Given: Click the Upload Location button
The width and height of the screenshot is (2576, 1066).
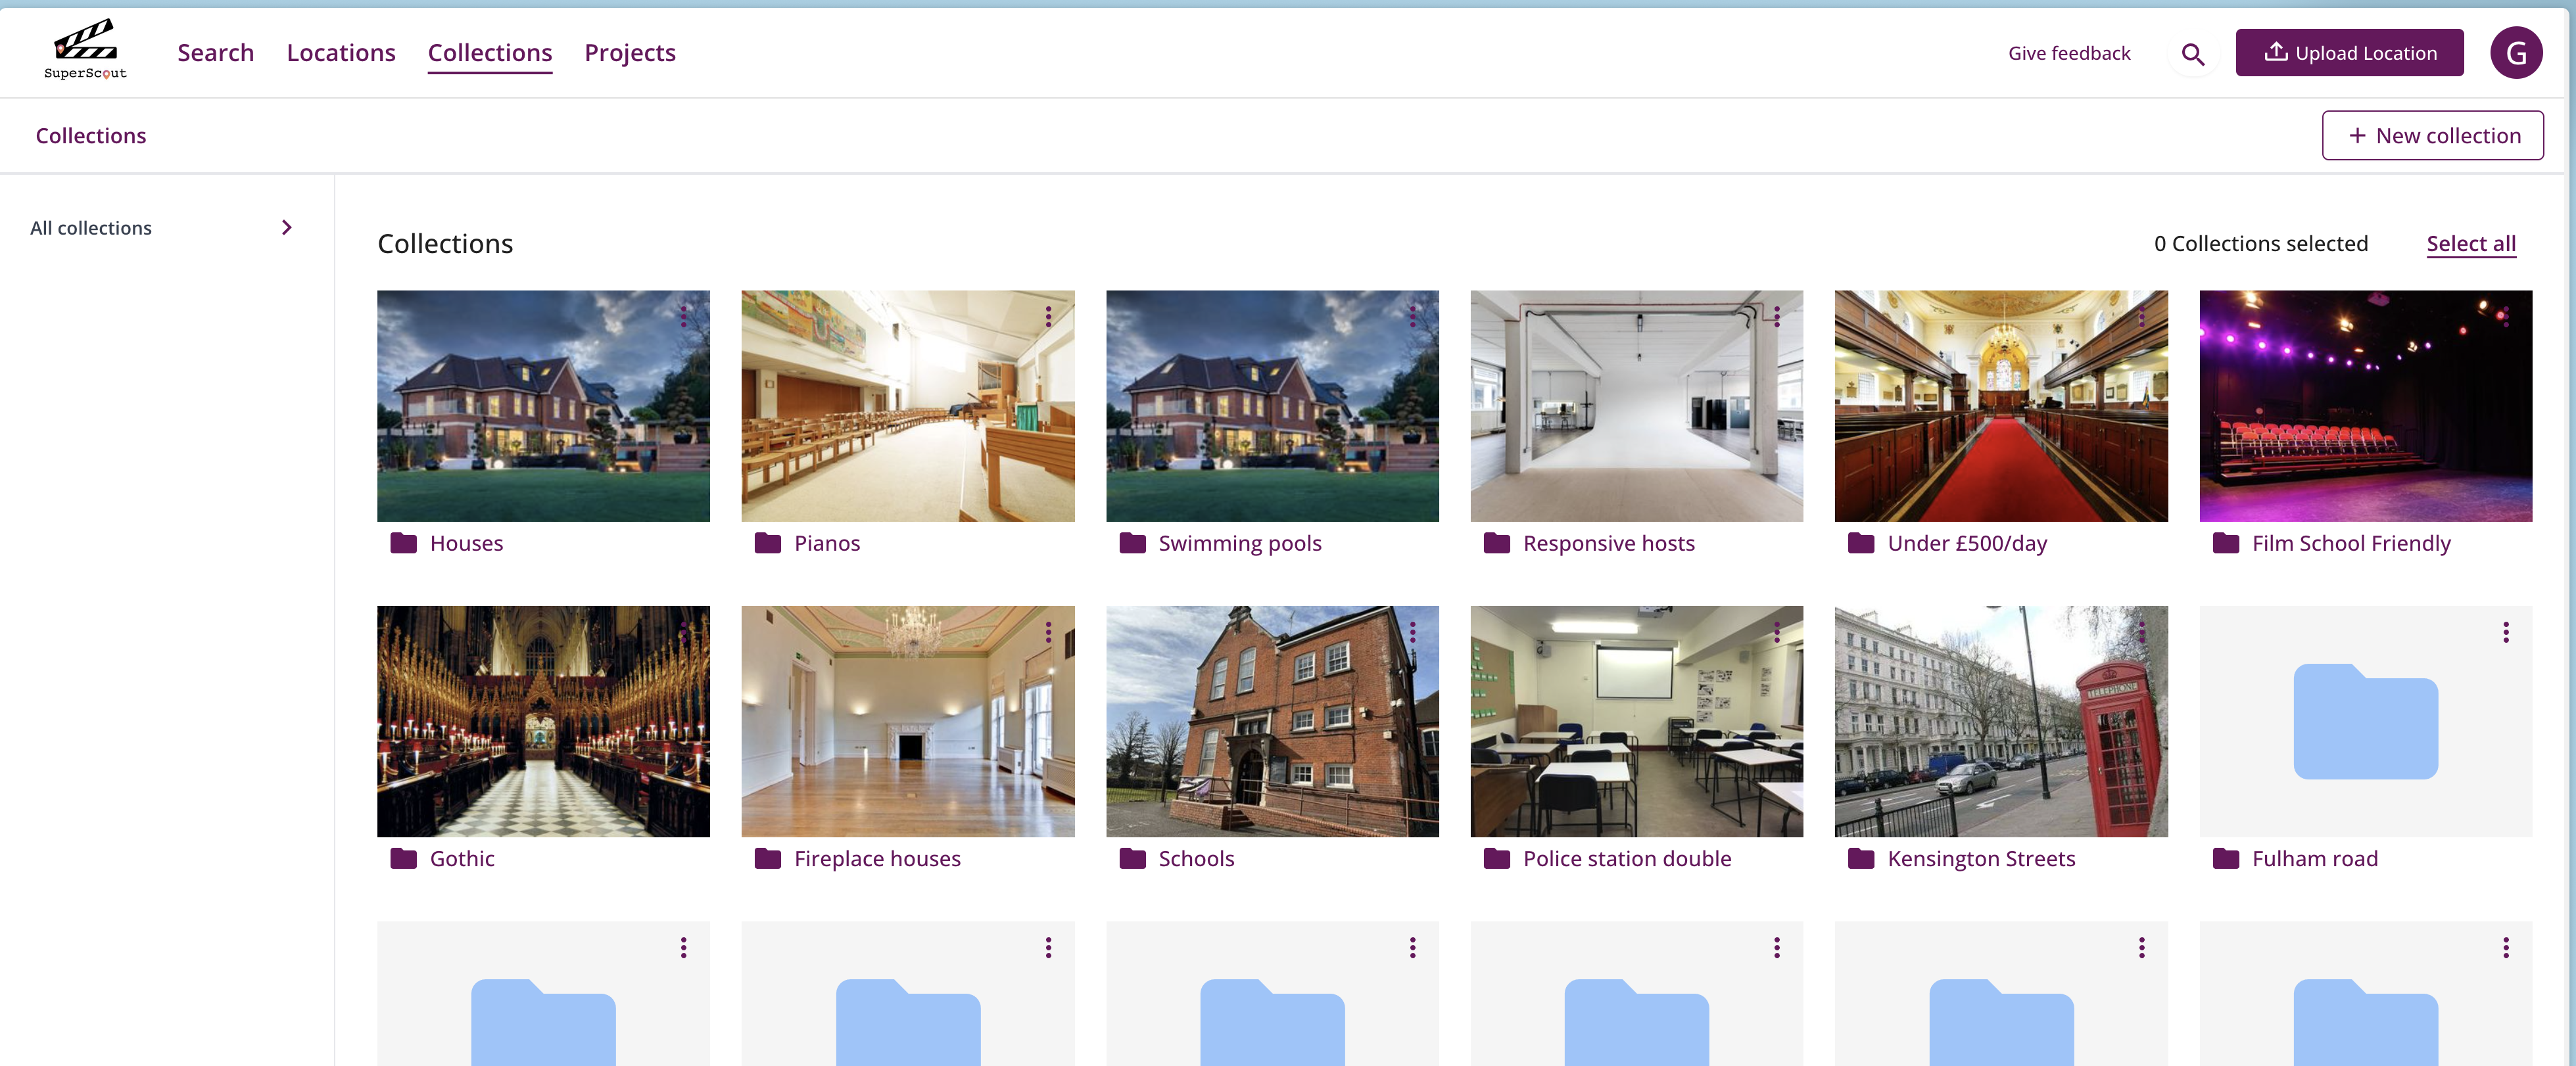Looking at the screenshot, I should (x=2349, y=53).
